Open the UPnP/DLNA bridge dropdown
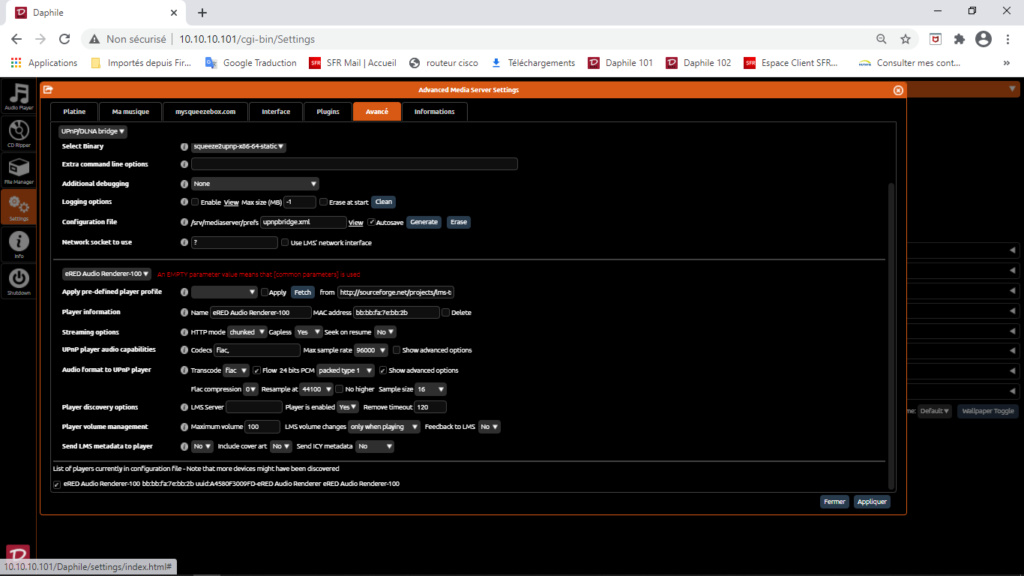The image size is (1024, 576). pos(93,131)
